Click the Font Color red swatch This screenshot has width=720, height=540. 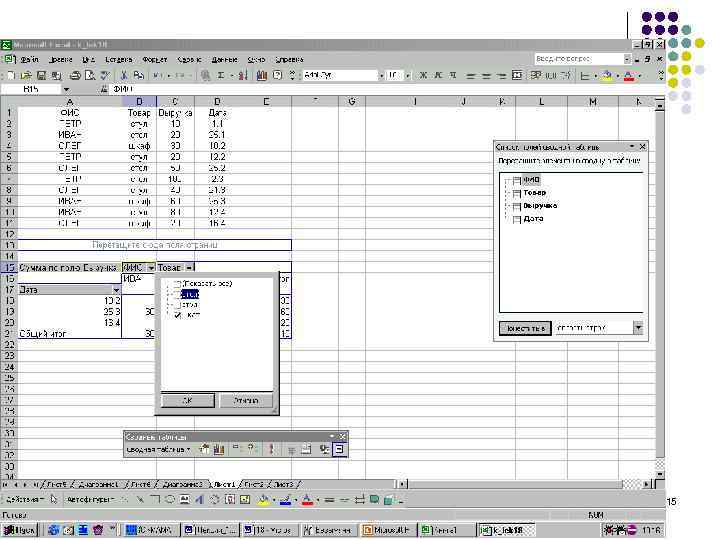(629, 76)
